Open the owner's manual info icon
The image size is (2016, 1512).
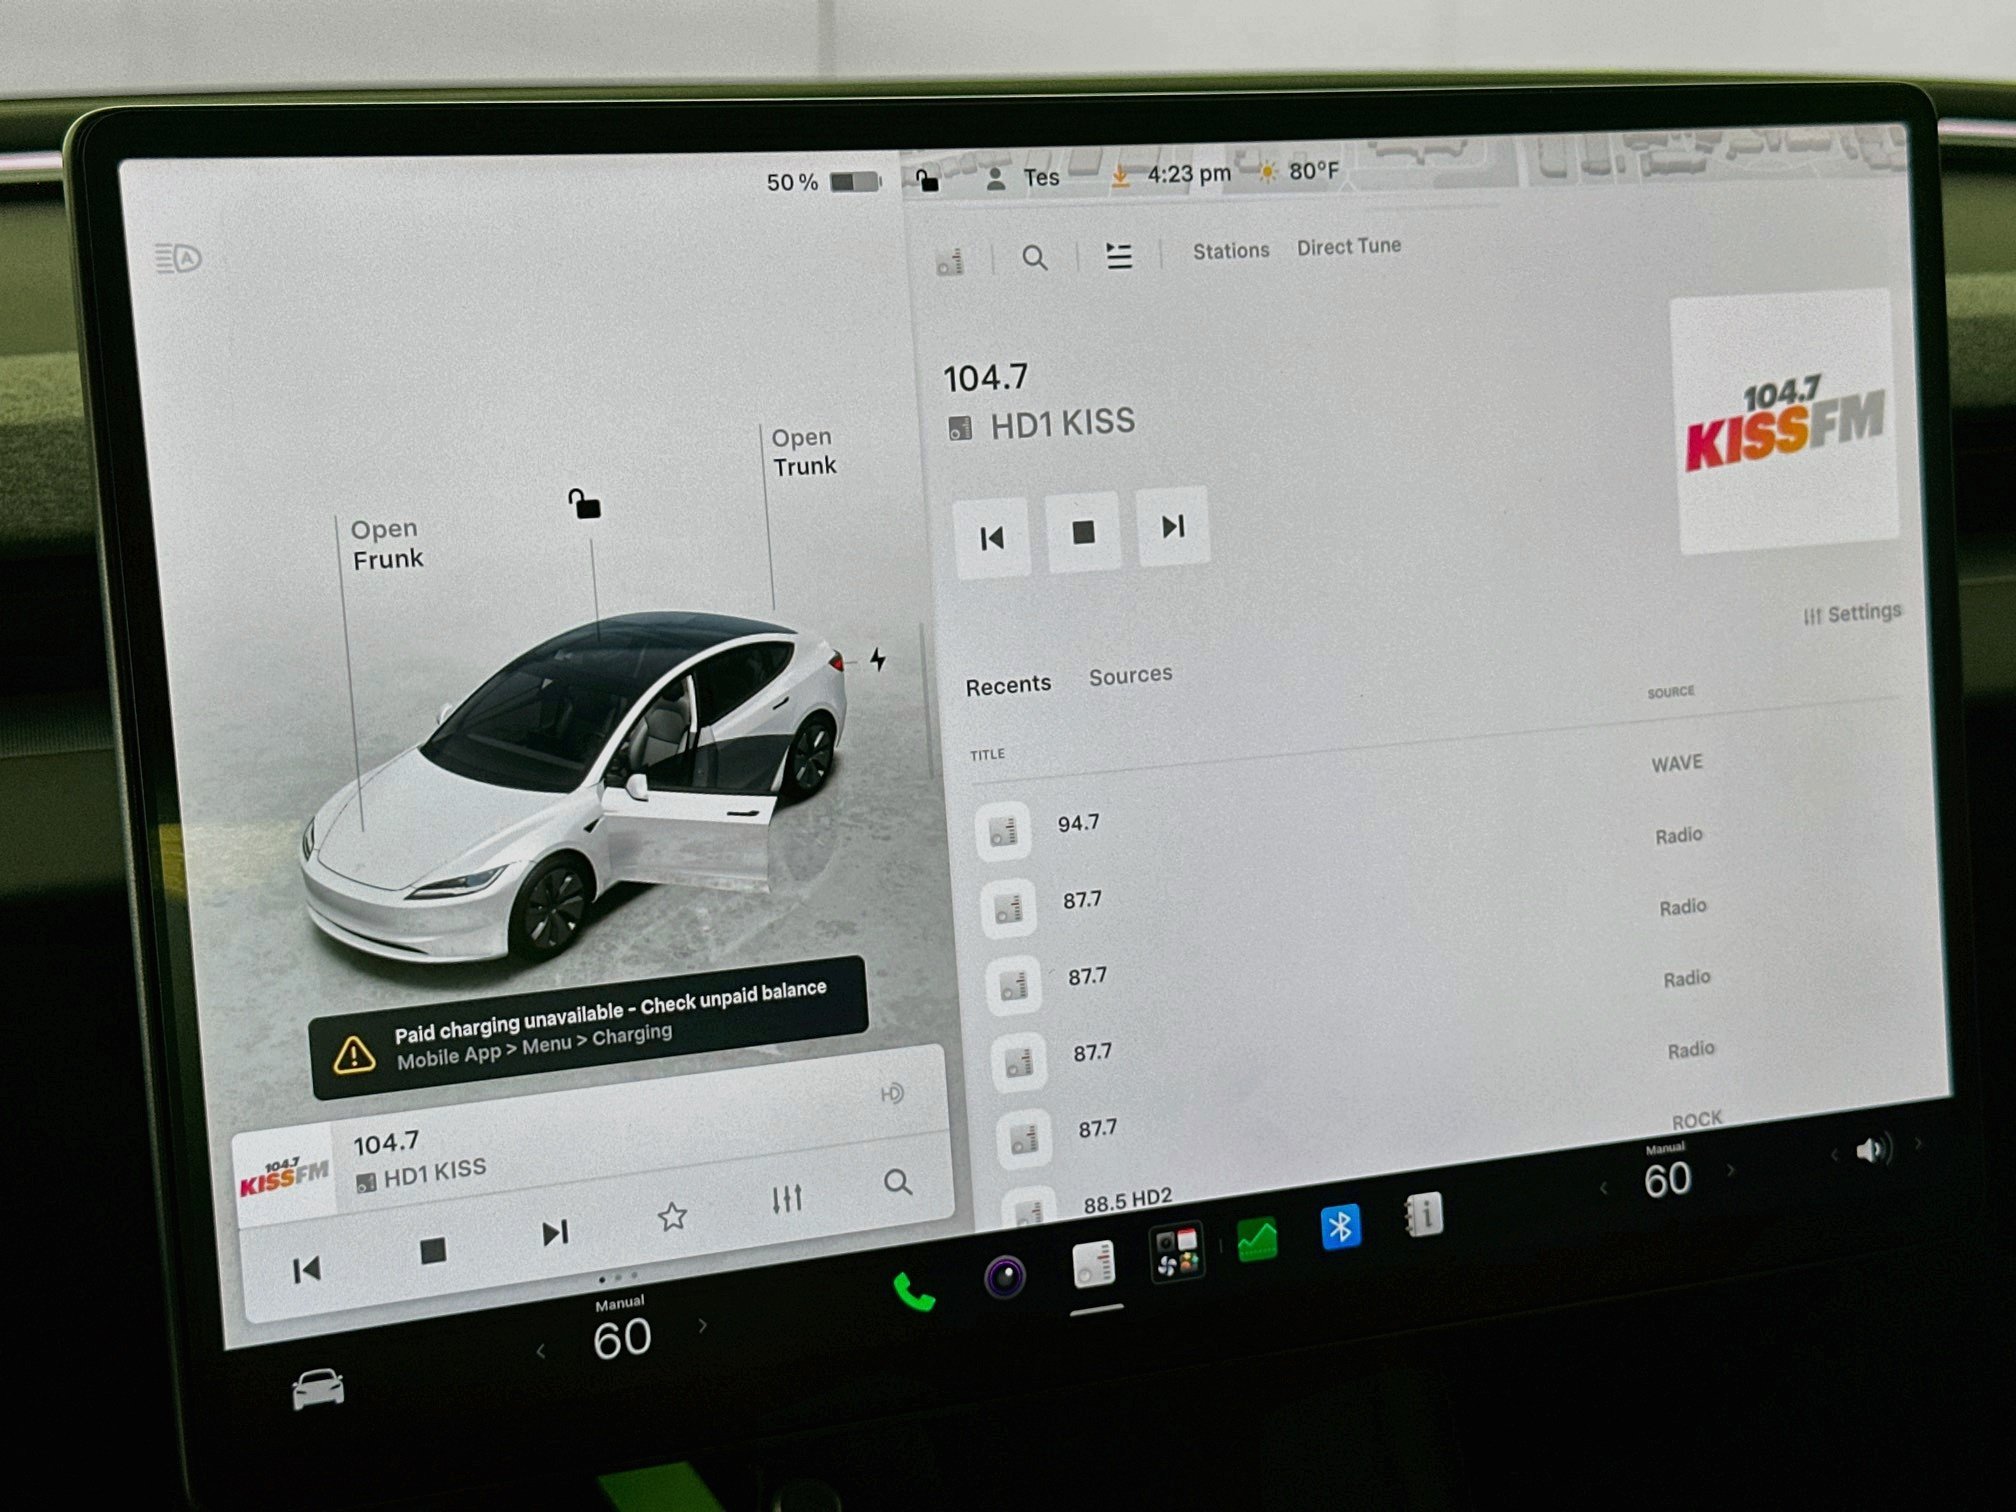click(1423, 1215)
